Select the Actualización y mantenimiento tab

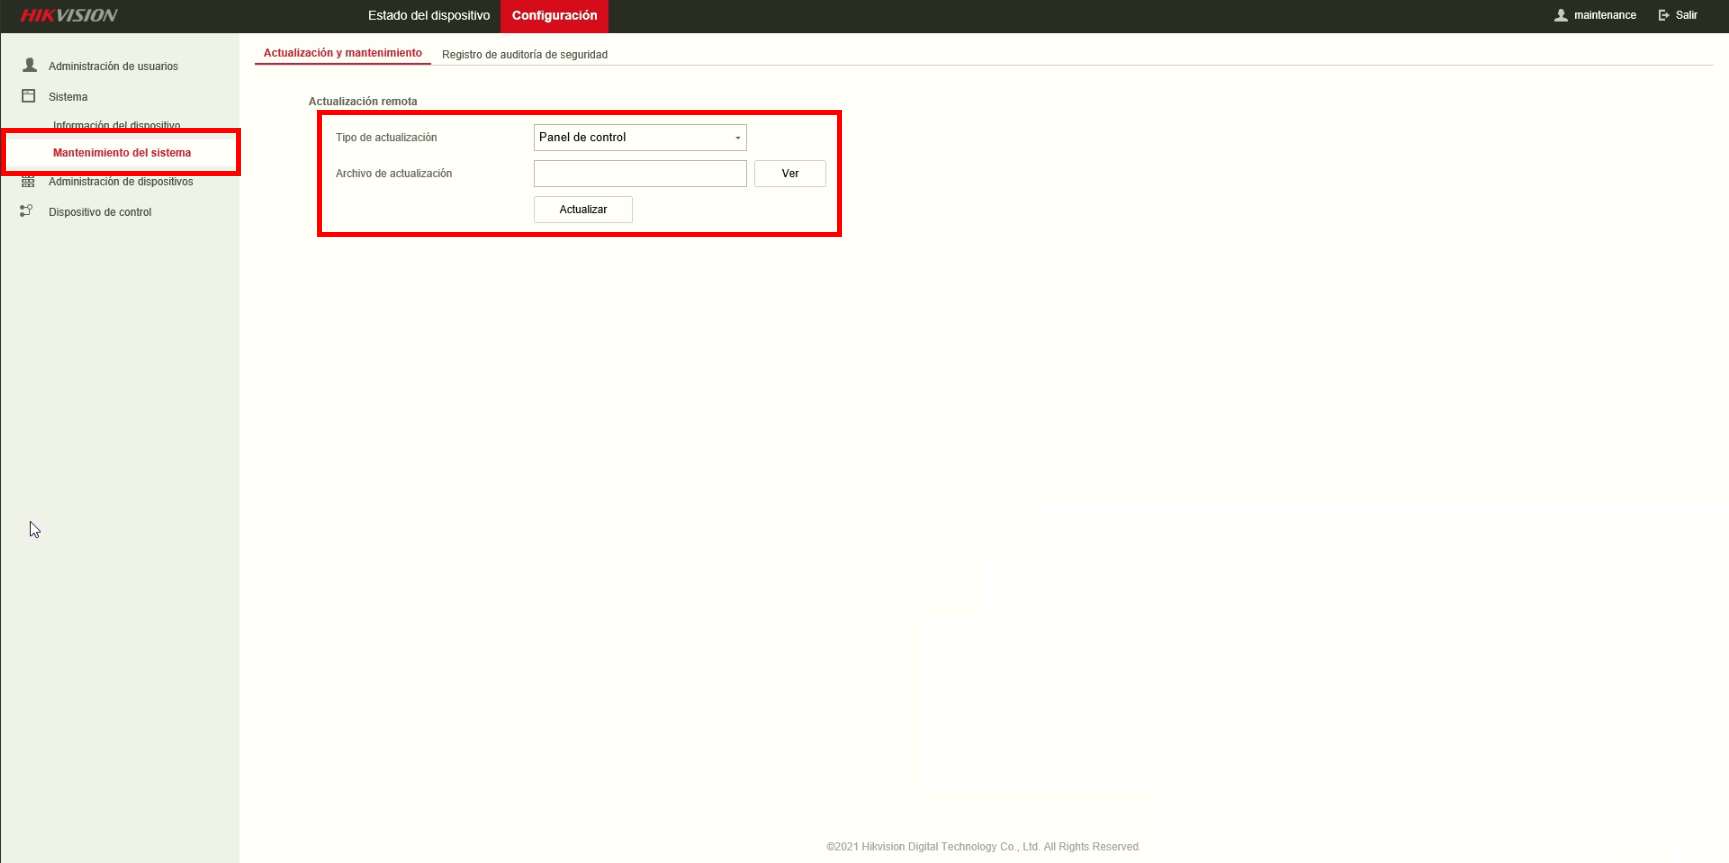(343, 53)
